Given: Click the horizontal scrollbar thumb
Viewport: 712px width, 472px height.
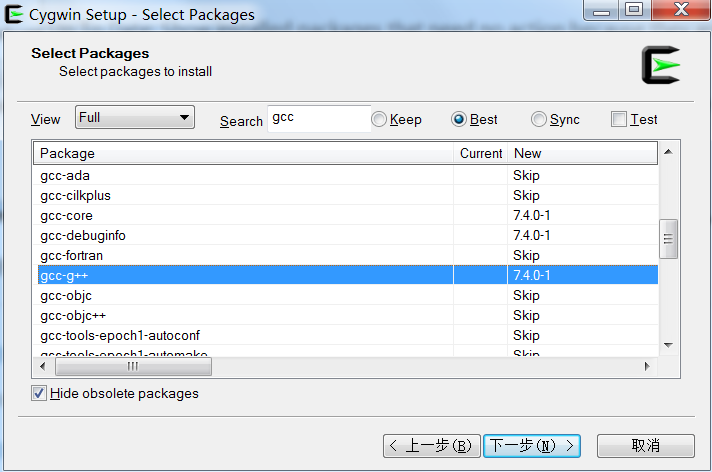Looking at the screenshot, I should point(133,366).
